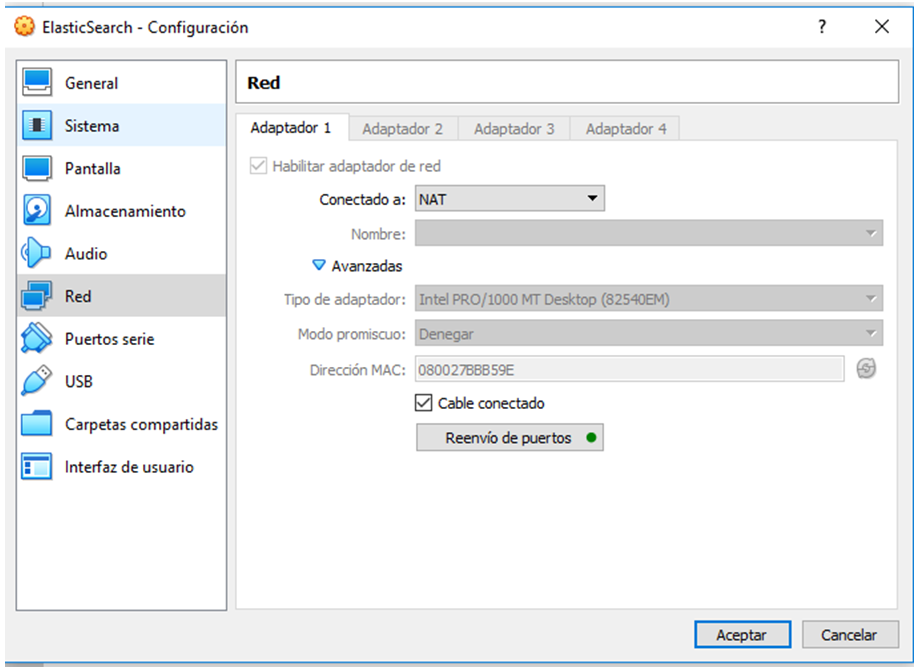Toggle Habilitar adaptador de red checkbox
This screenshot has width=918, height=670.
(258, 166)
